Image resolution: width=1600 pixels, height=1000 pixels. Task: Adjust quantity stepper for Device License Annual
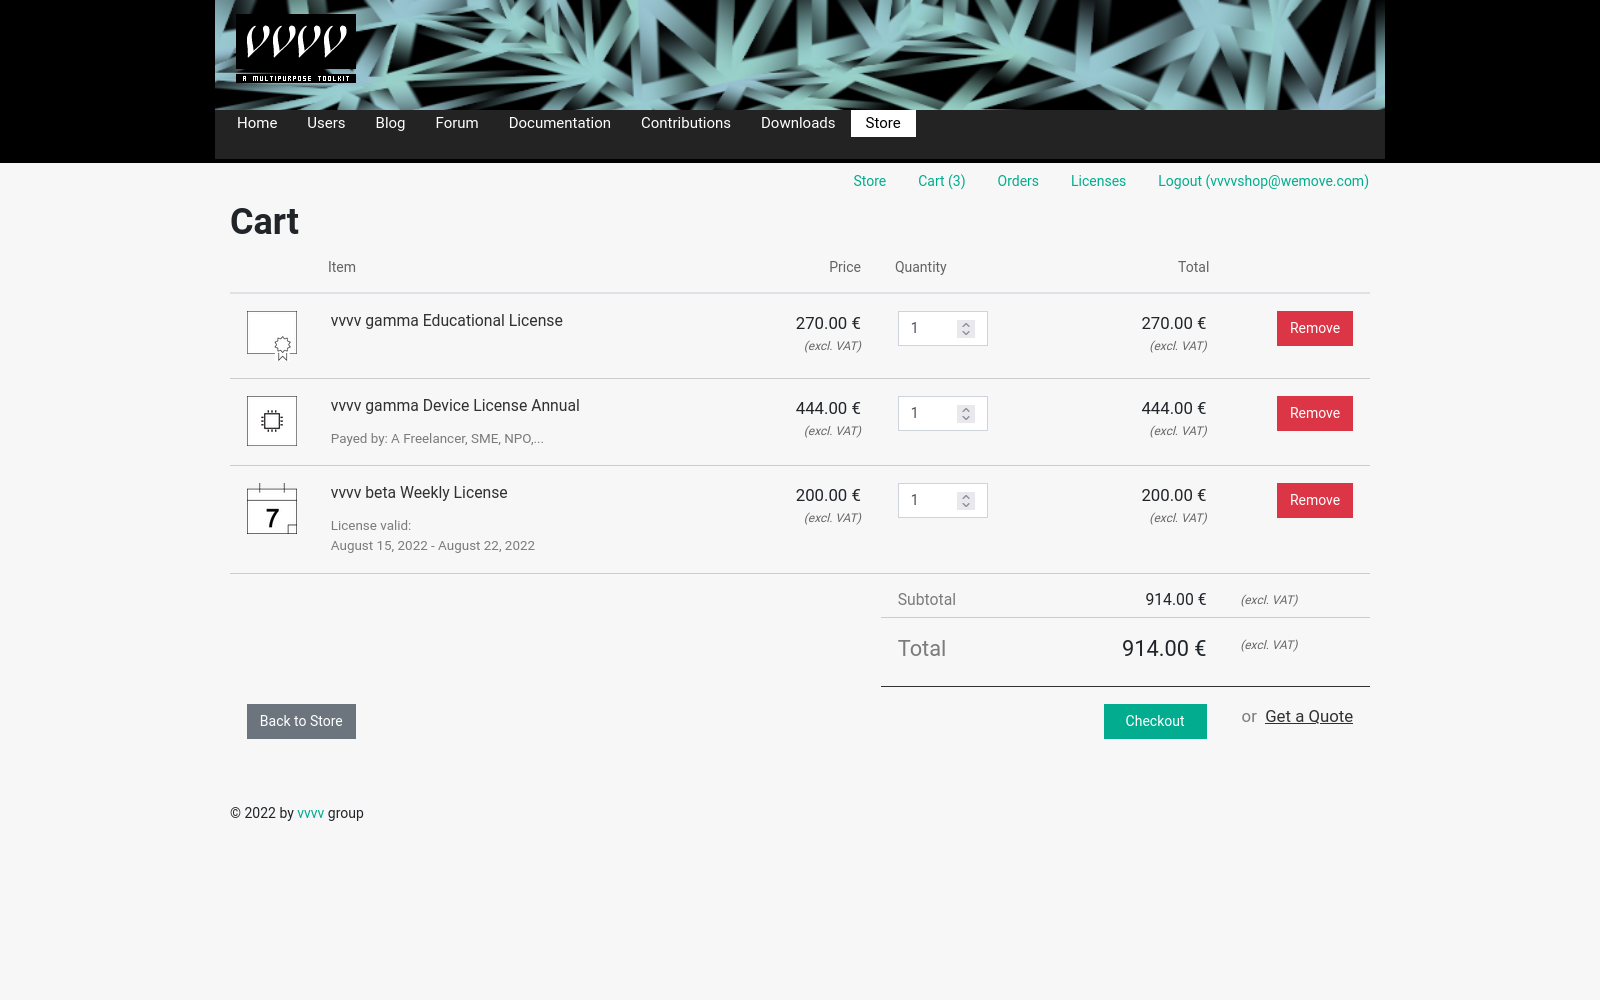pos(965,413)
